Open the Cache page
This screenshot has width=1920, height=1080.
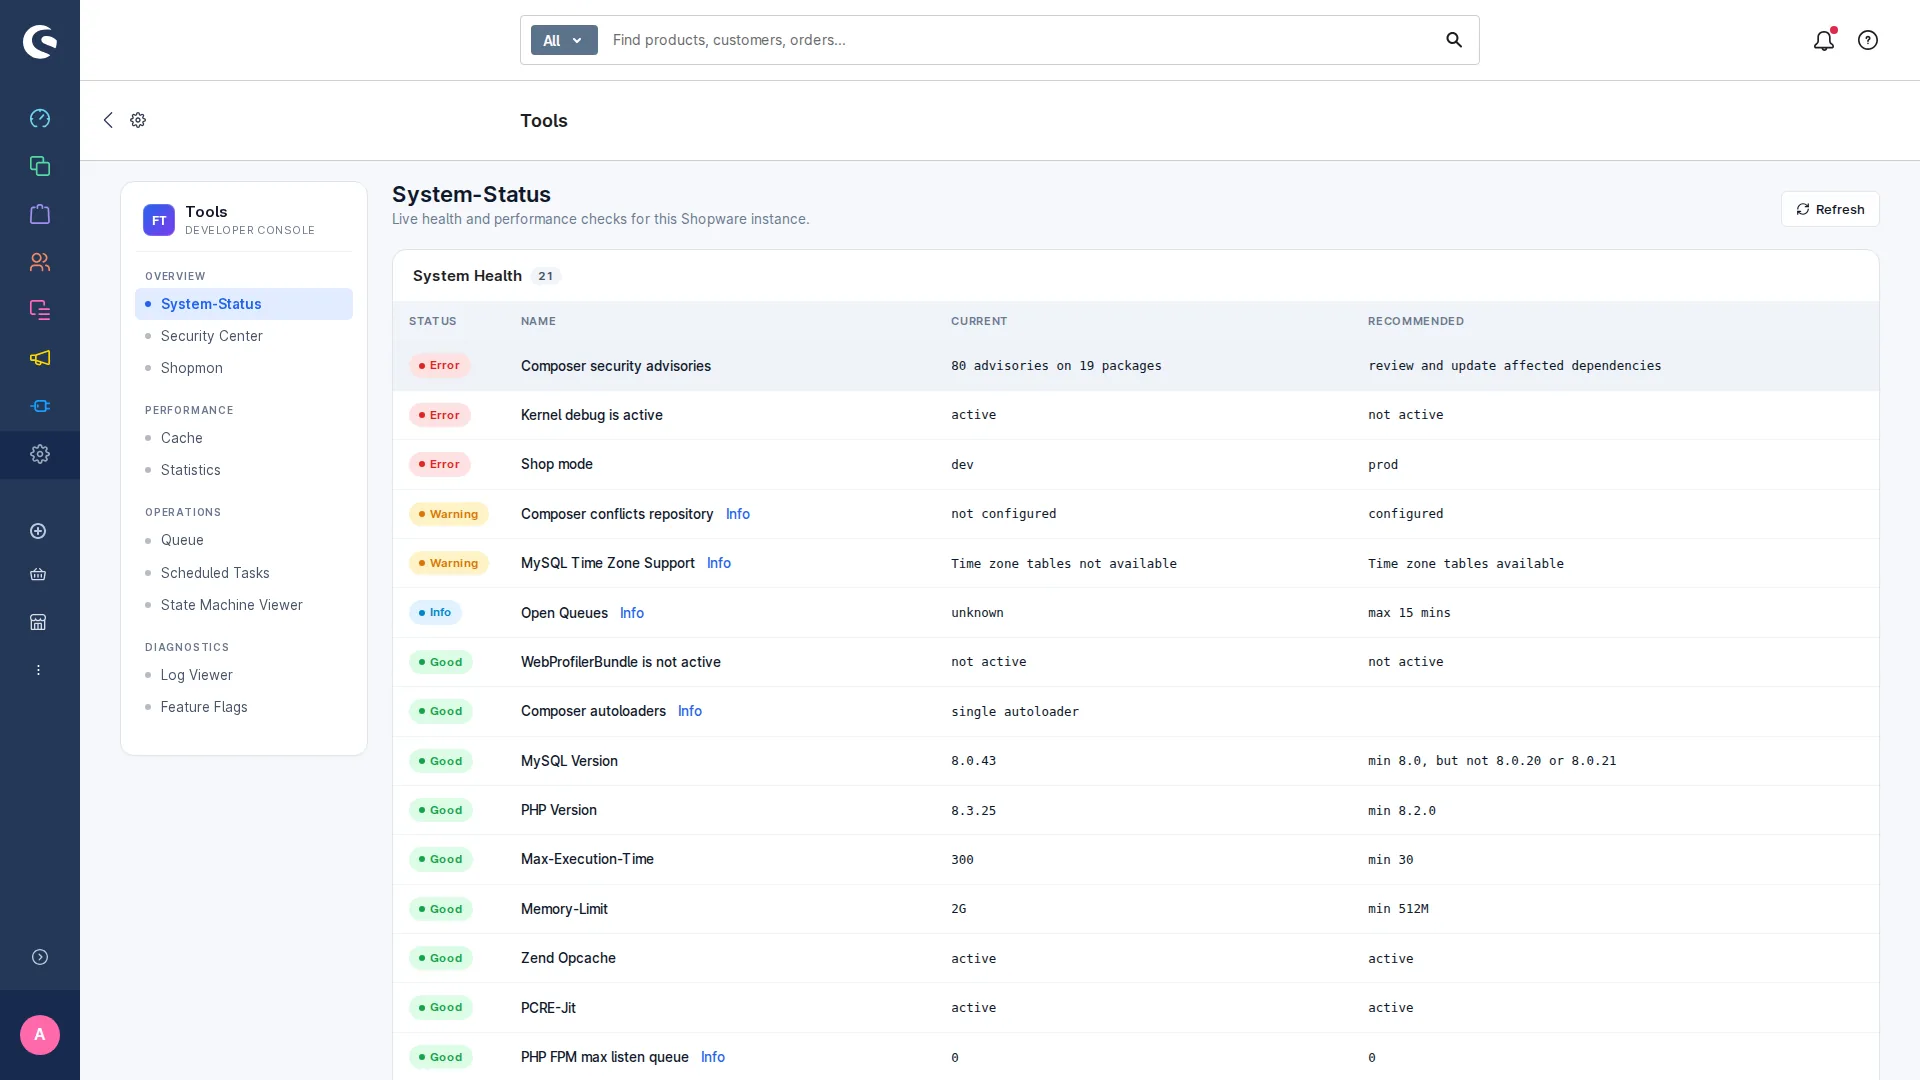(x=244, y=438)
